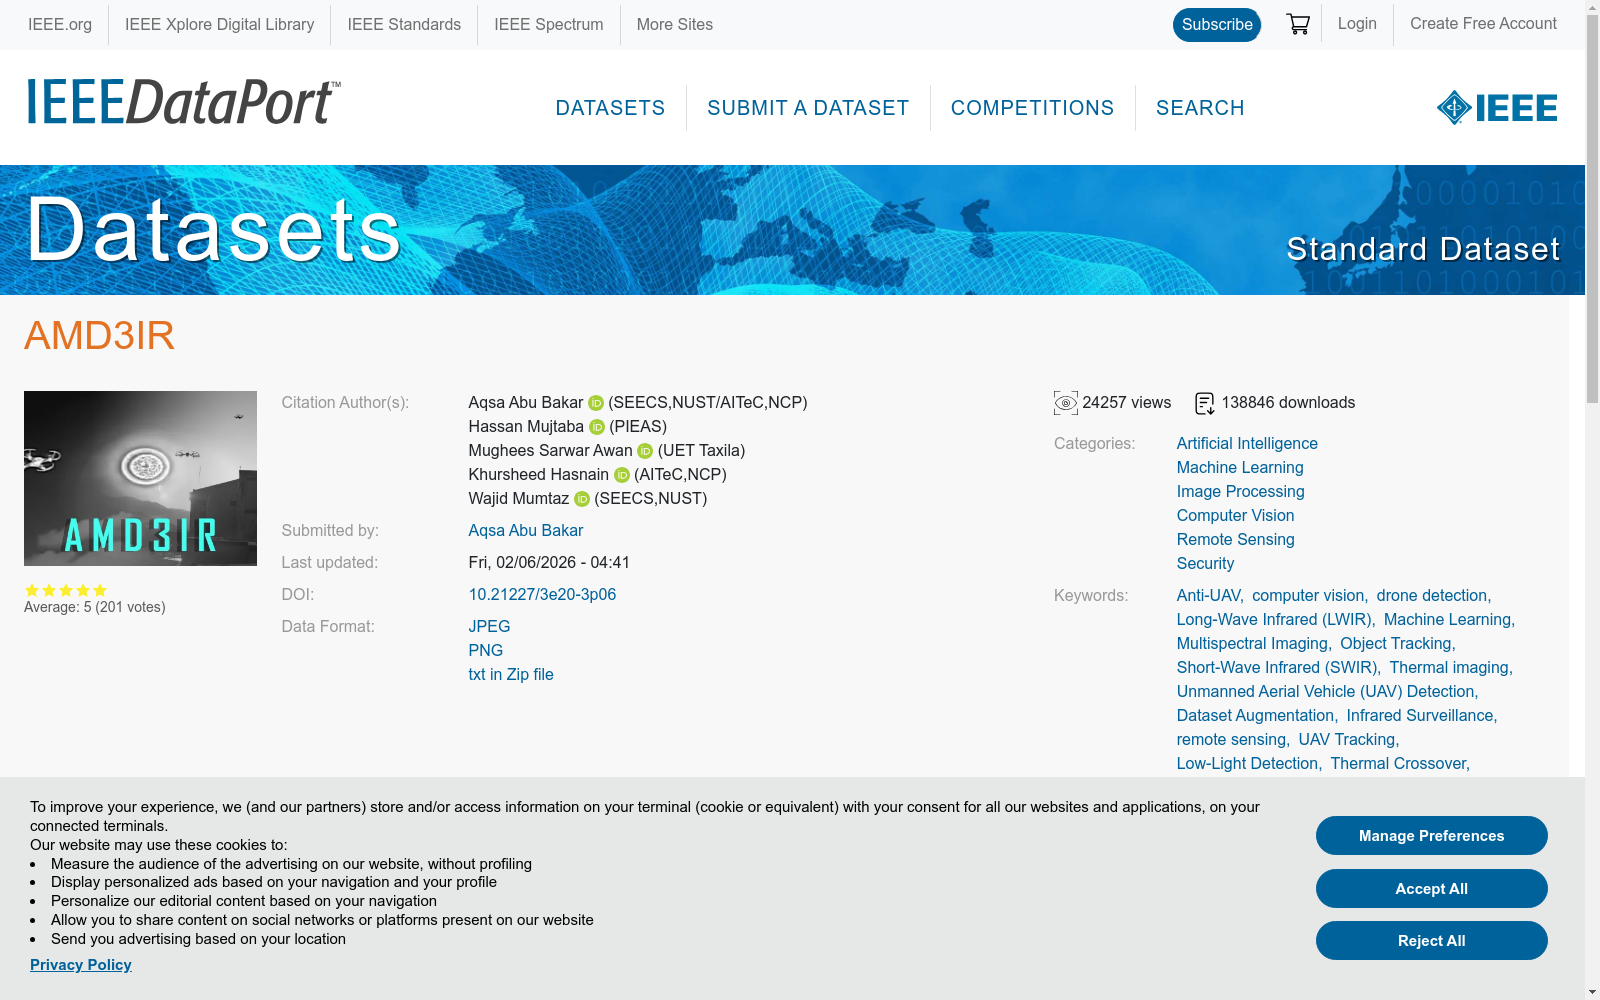1600x1000 pixels.
Task: Click the page vertical scrollbar thumb
Action: click(1592, 210)
